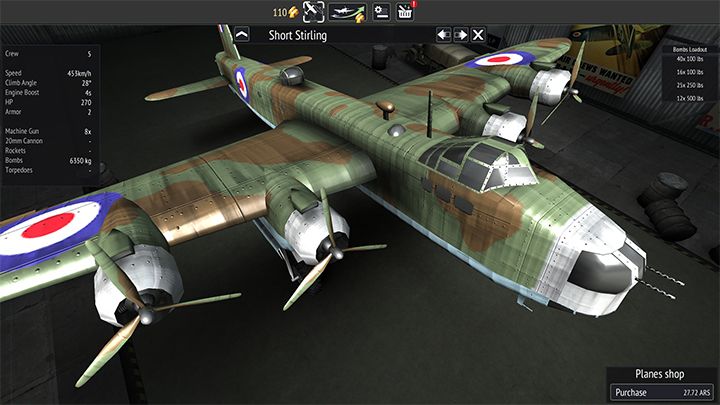720x405 pixels.
Task: Open the shop basket icon with alert badge
Action: click(405, 12)
